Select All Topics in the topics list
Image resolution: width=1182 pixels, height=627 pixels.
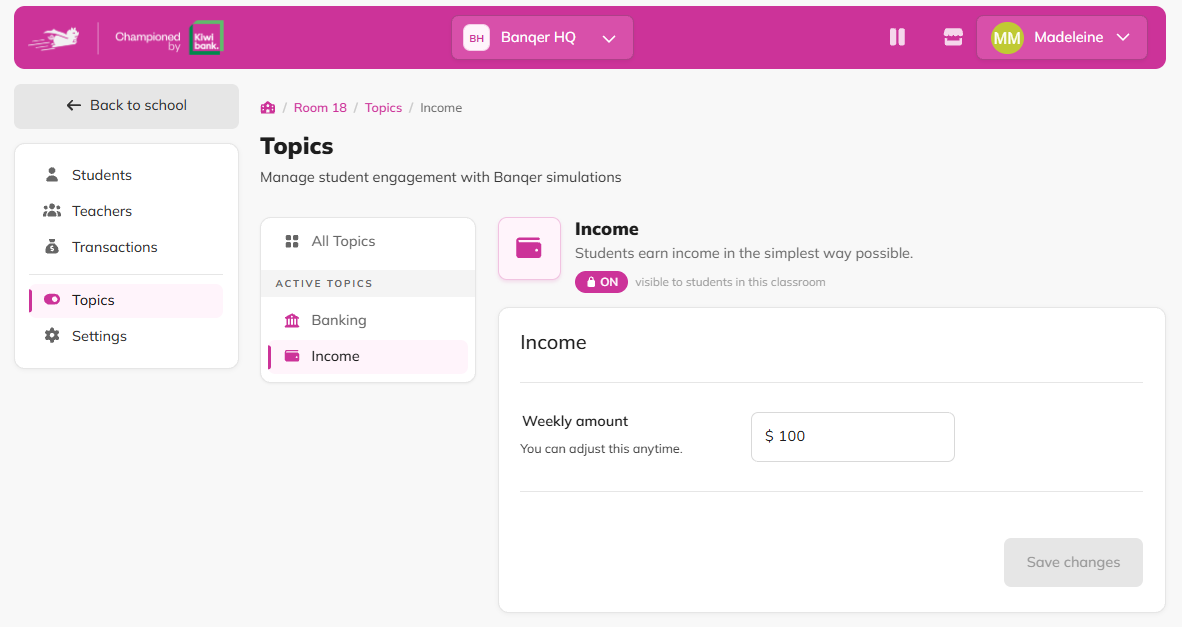click(368, 241)
